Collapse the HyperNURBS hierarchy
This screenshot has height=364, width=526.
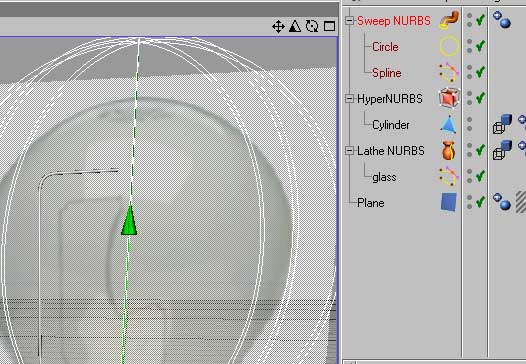point(349,99)
